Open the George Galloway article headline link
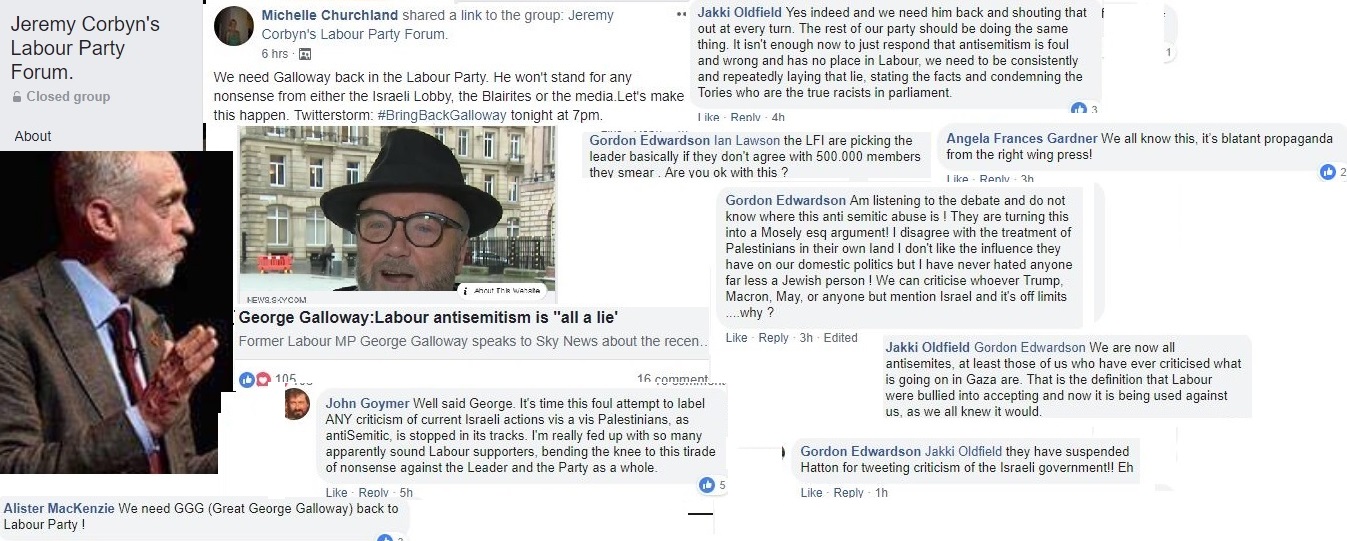 [x=428, y=318]
